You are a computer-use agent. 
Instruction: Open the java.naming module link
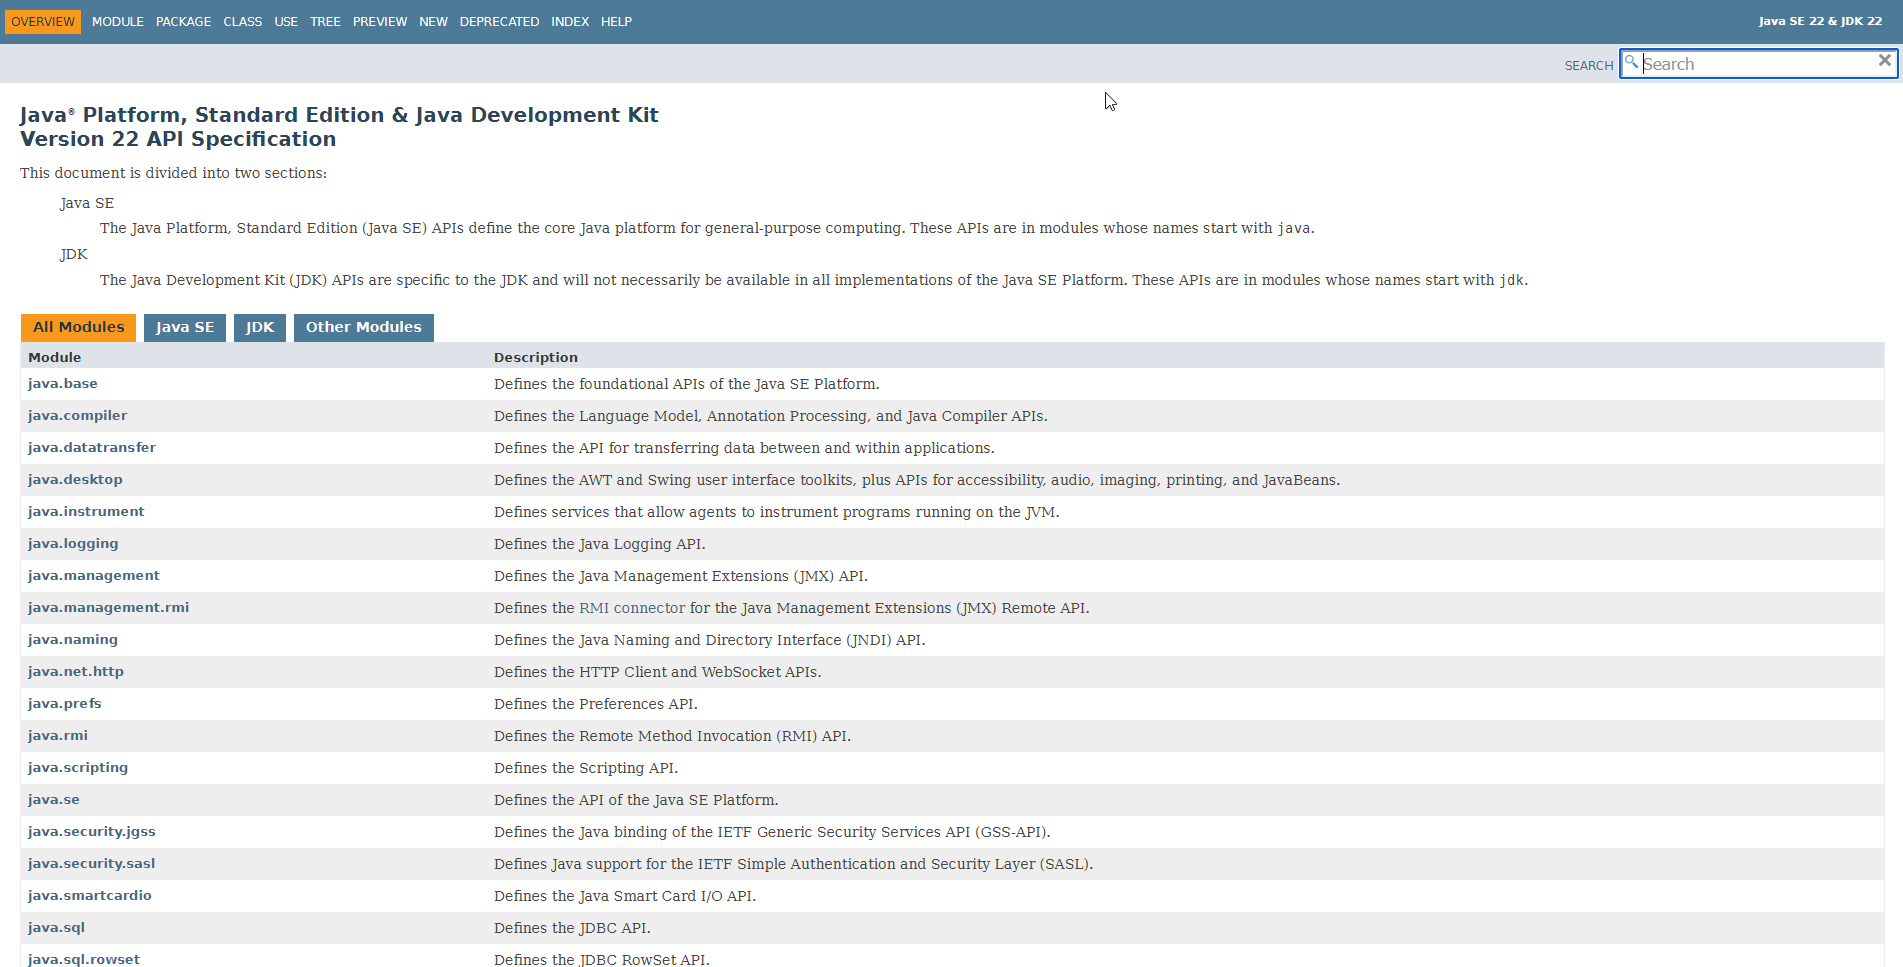(x=73, y=640)
